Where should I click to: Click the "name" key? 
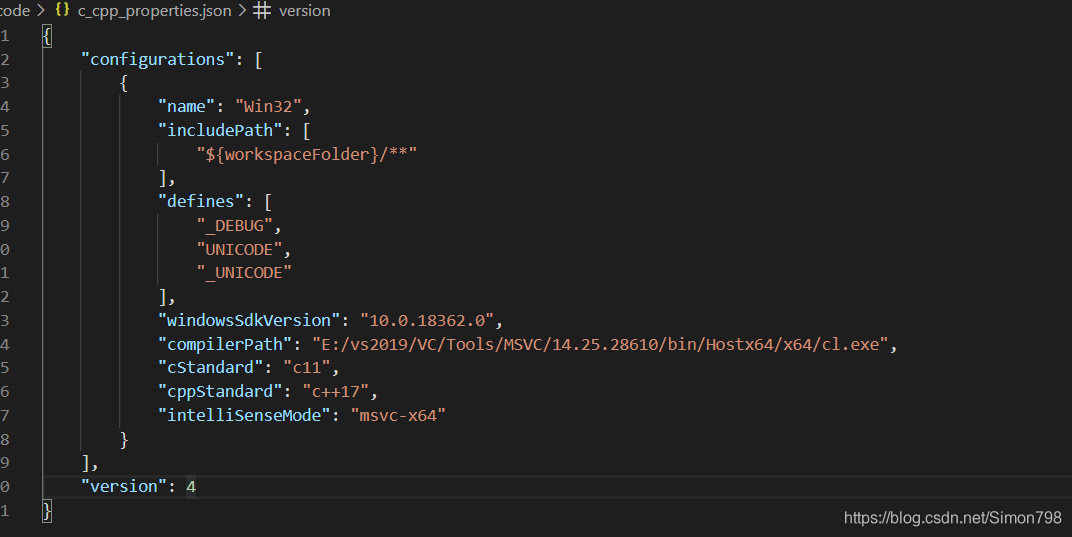pyautogui.click(x=187, y=107)
